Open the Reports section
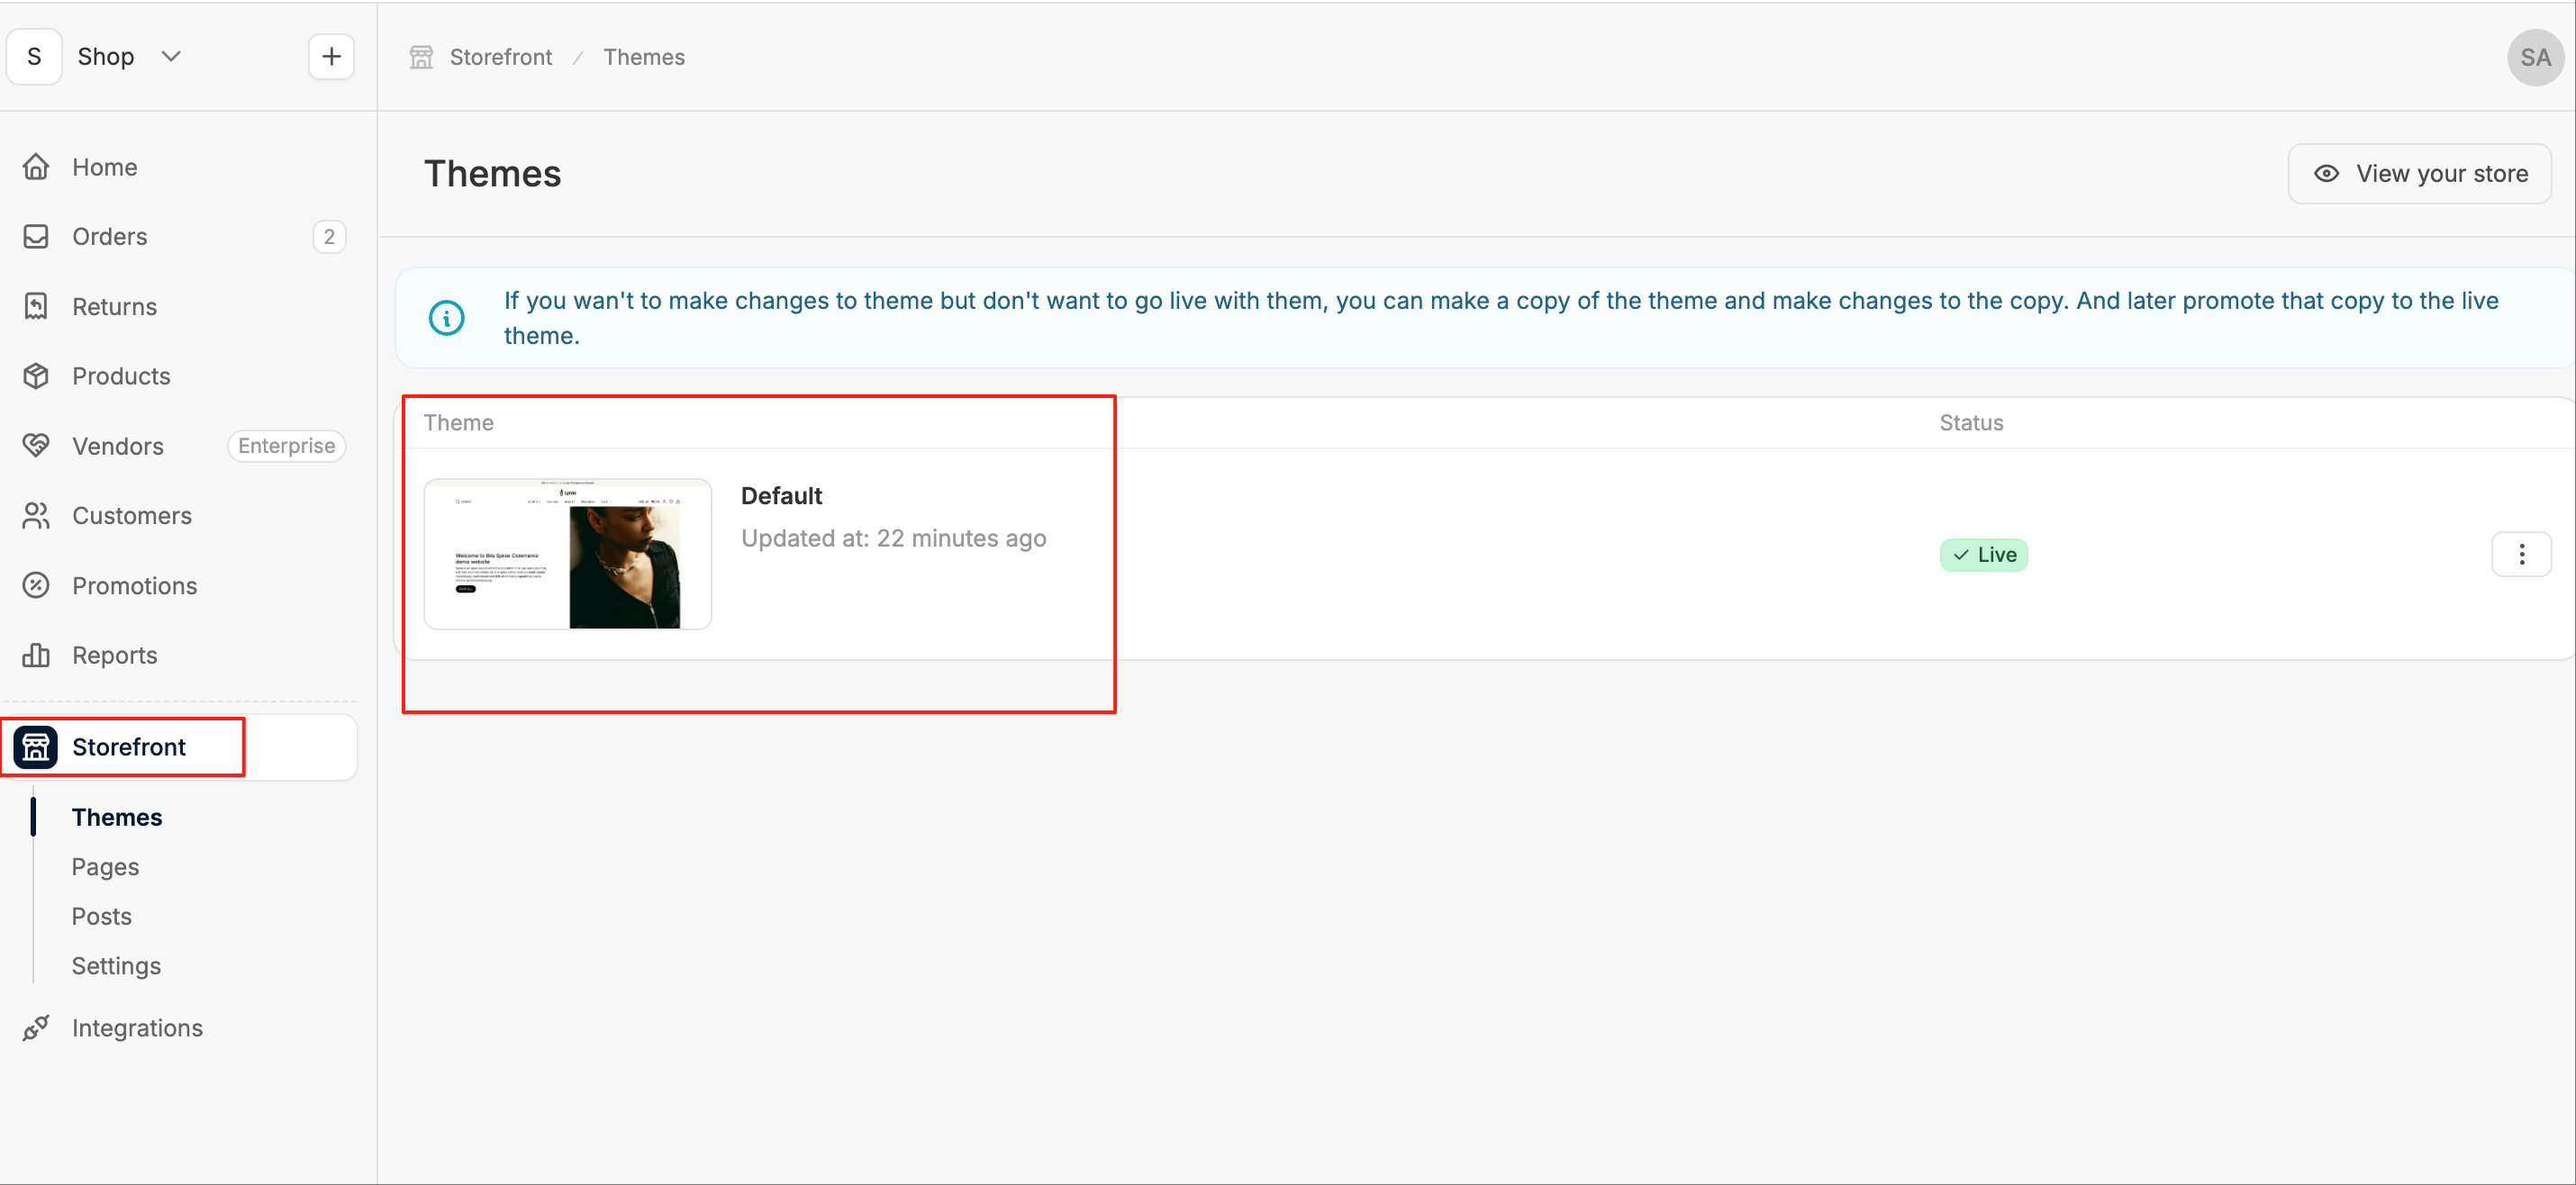 (180, 656)
